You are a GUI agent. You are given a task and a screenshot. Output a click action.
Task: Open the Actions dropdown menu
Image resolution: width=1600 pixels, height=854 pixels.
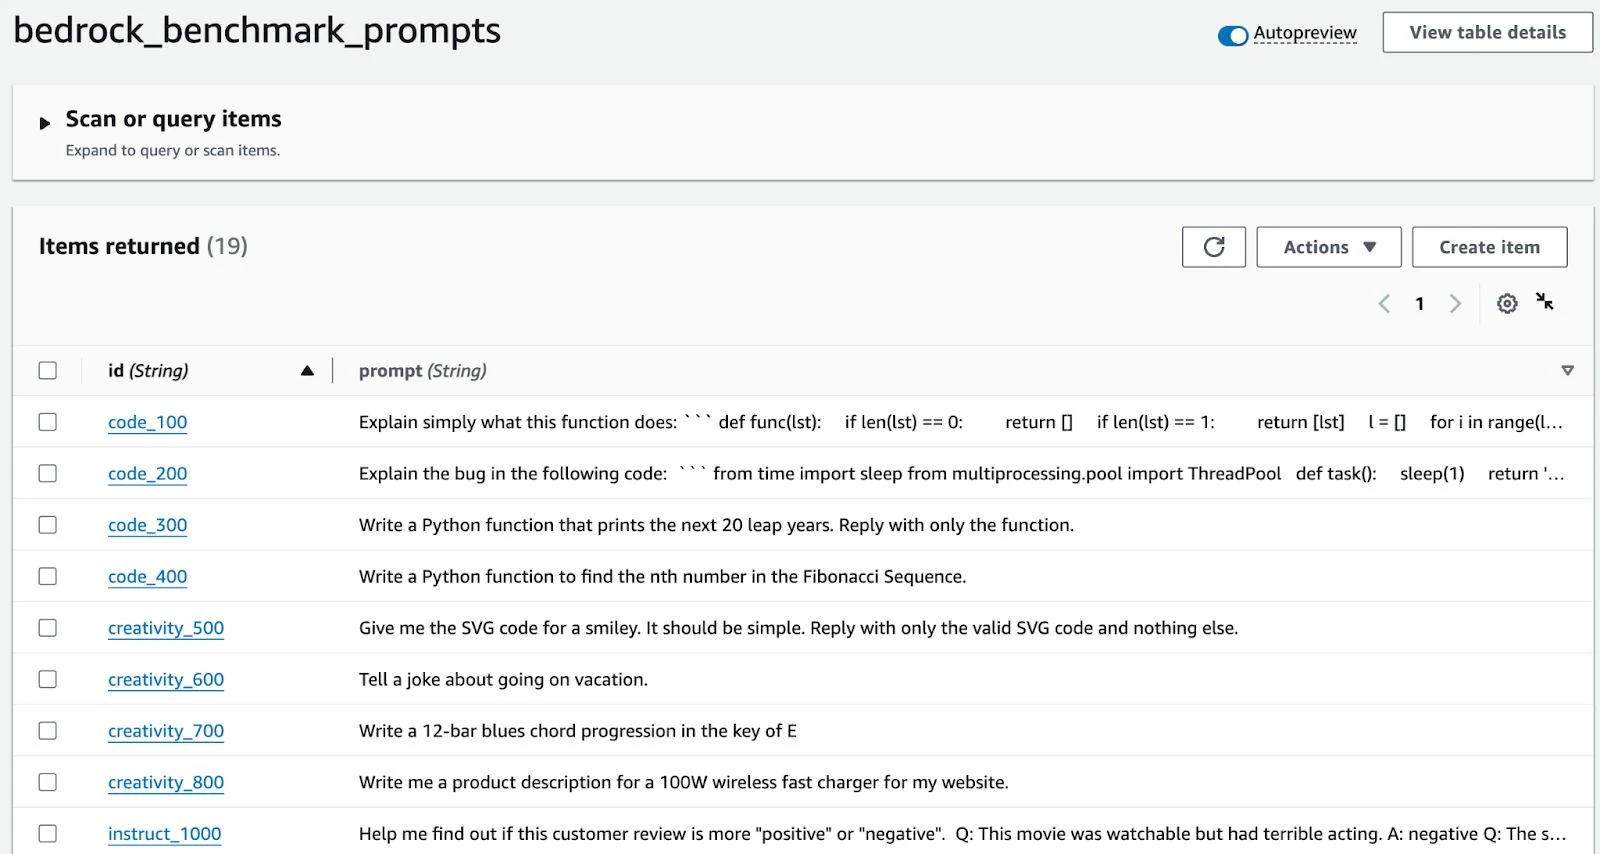point(1328,247)
